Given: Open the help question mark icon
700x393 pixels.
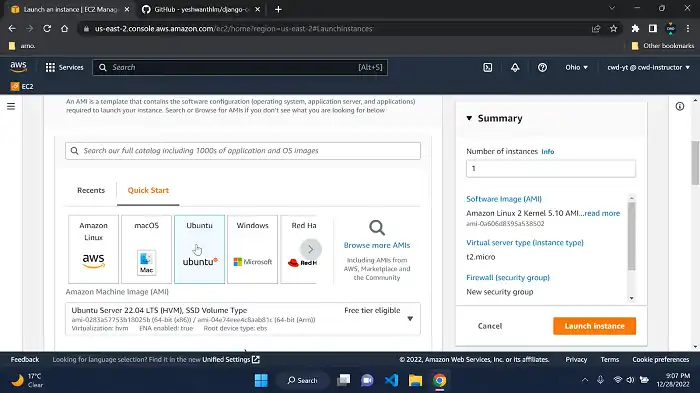Looking at the screenshot, I should click(x=542, y=67).
